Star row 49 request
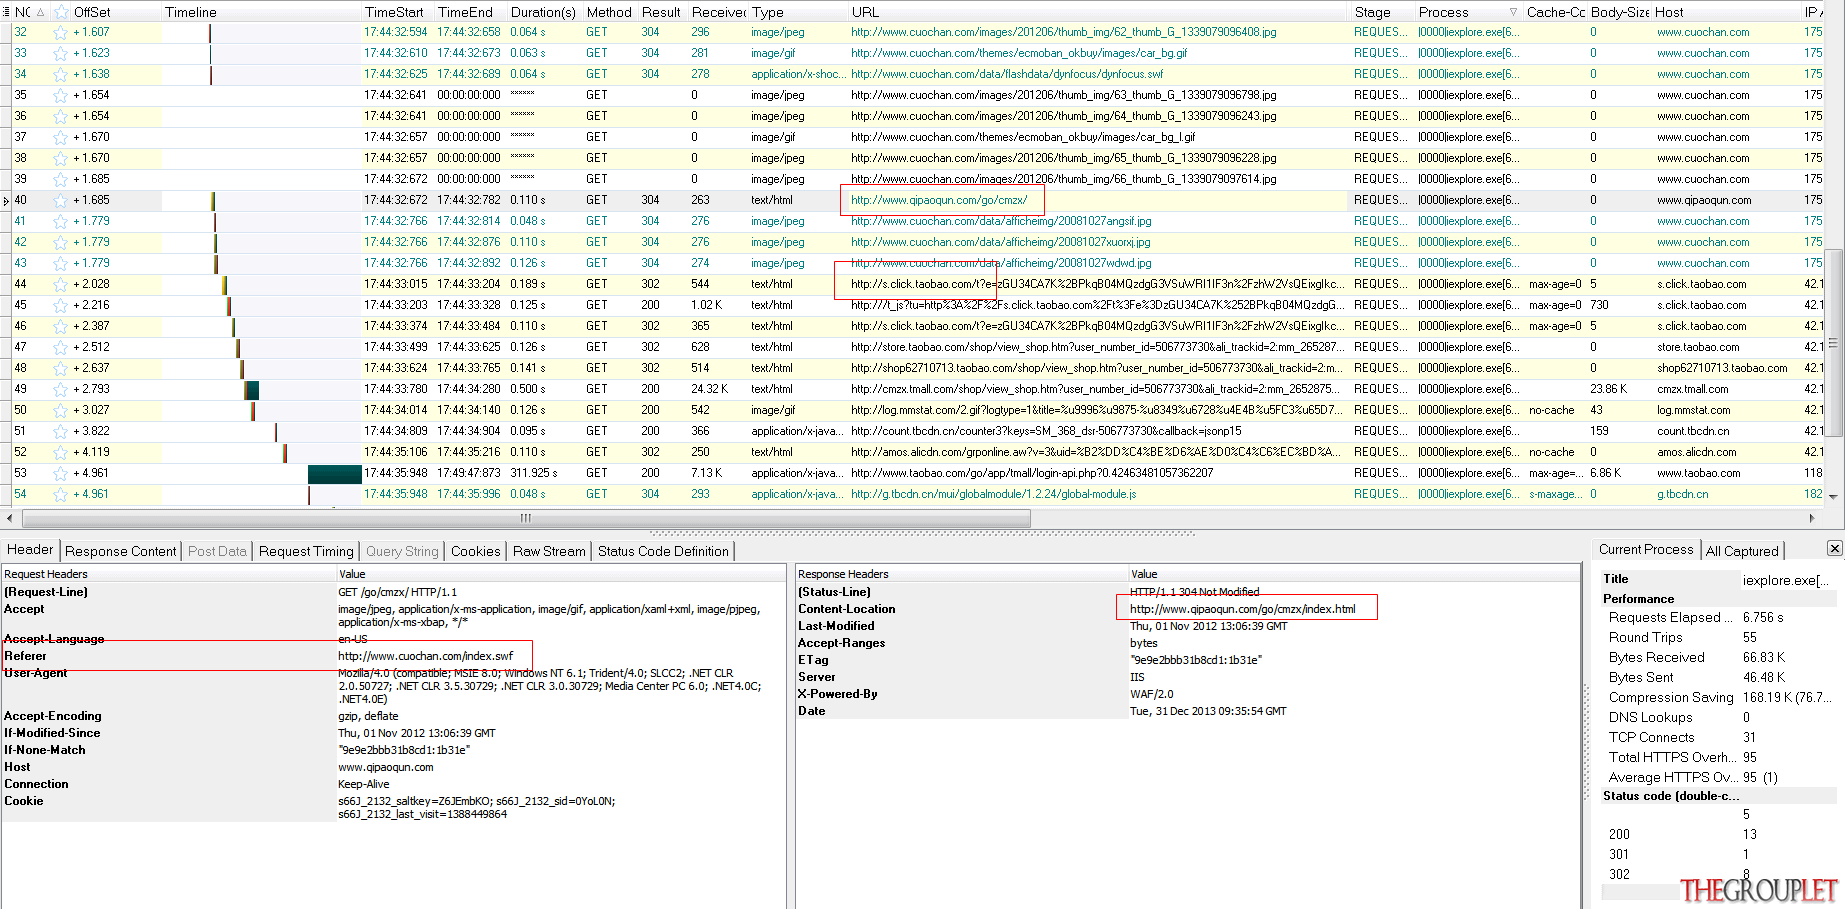1845x909 pixels. (x=60, y=389)
